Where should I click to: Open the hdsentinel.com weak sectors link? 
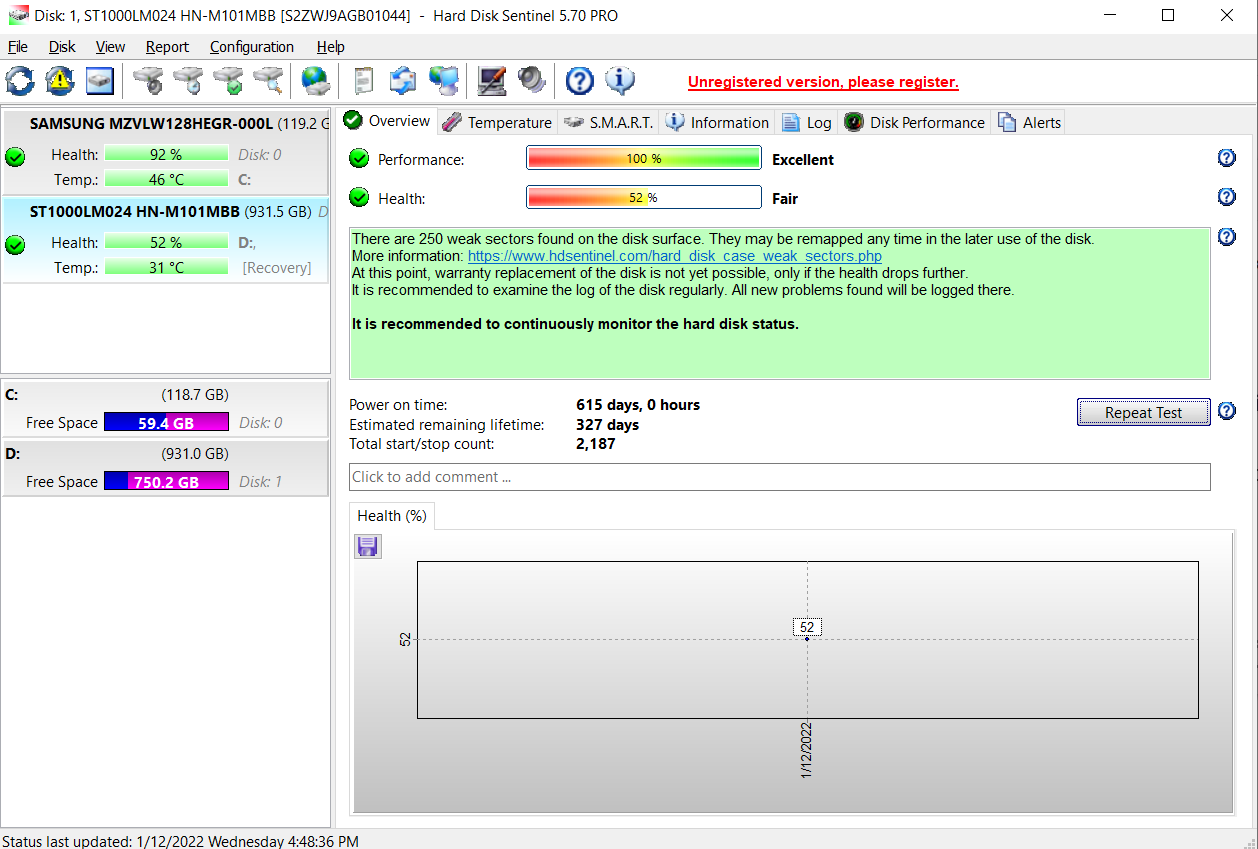675,256
